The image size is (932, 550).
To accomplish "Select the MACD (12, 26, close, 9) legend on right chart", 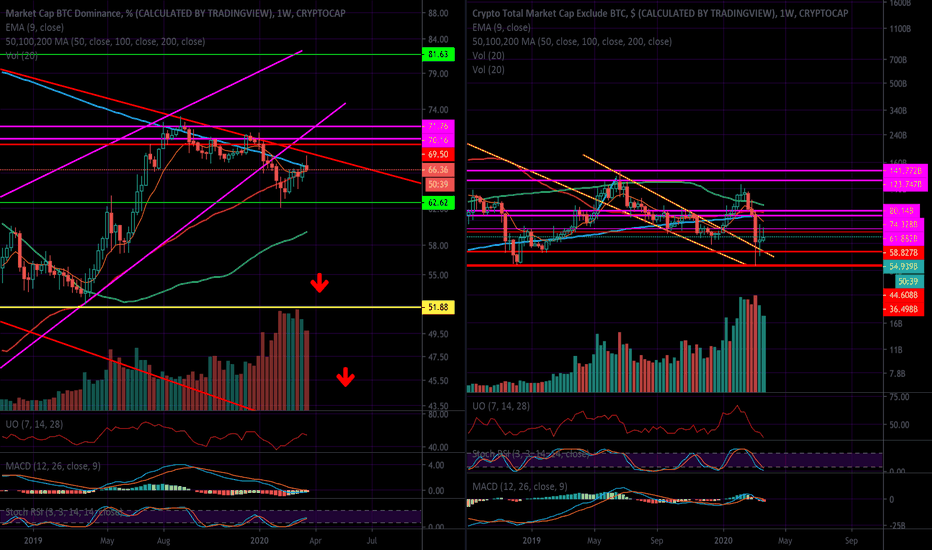I will (519, 486).
